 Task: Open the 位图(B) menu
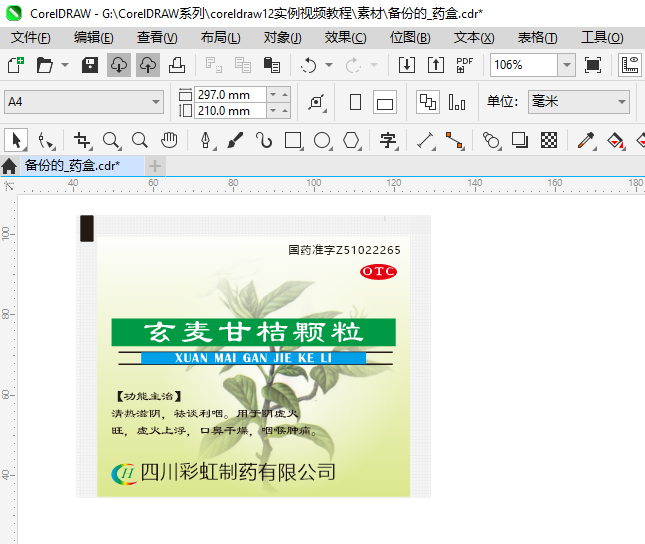pyautogui.click(x=410, y=38)
